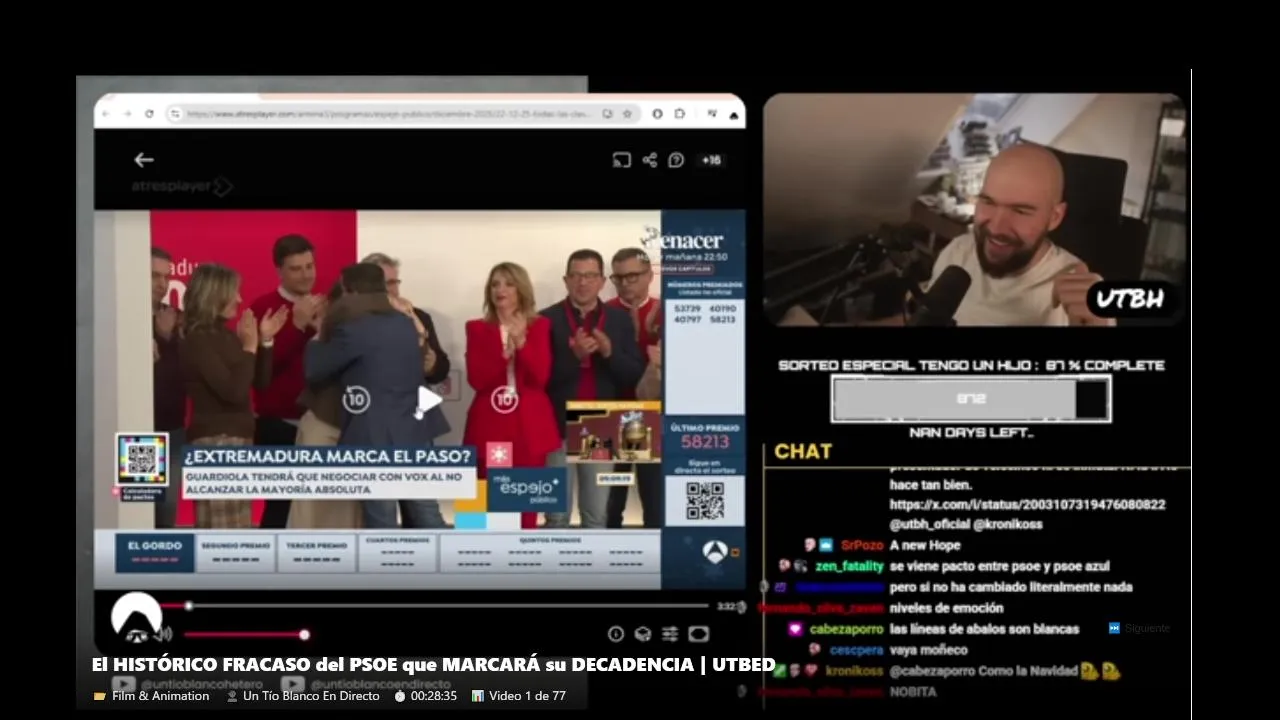Go back in the browser

(106, 114)
